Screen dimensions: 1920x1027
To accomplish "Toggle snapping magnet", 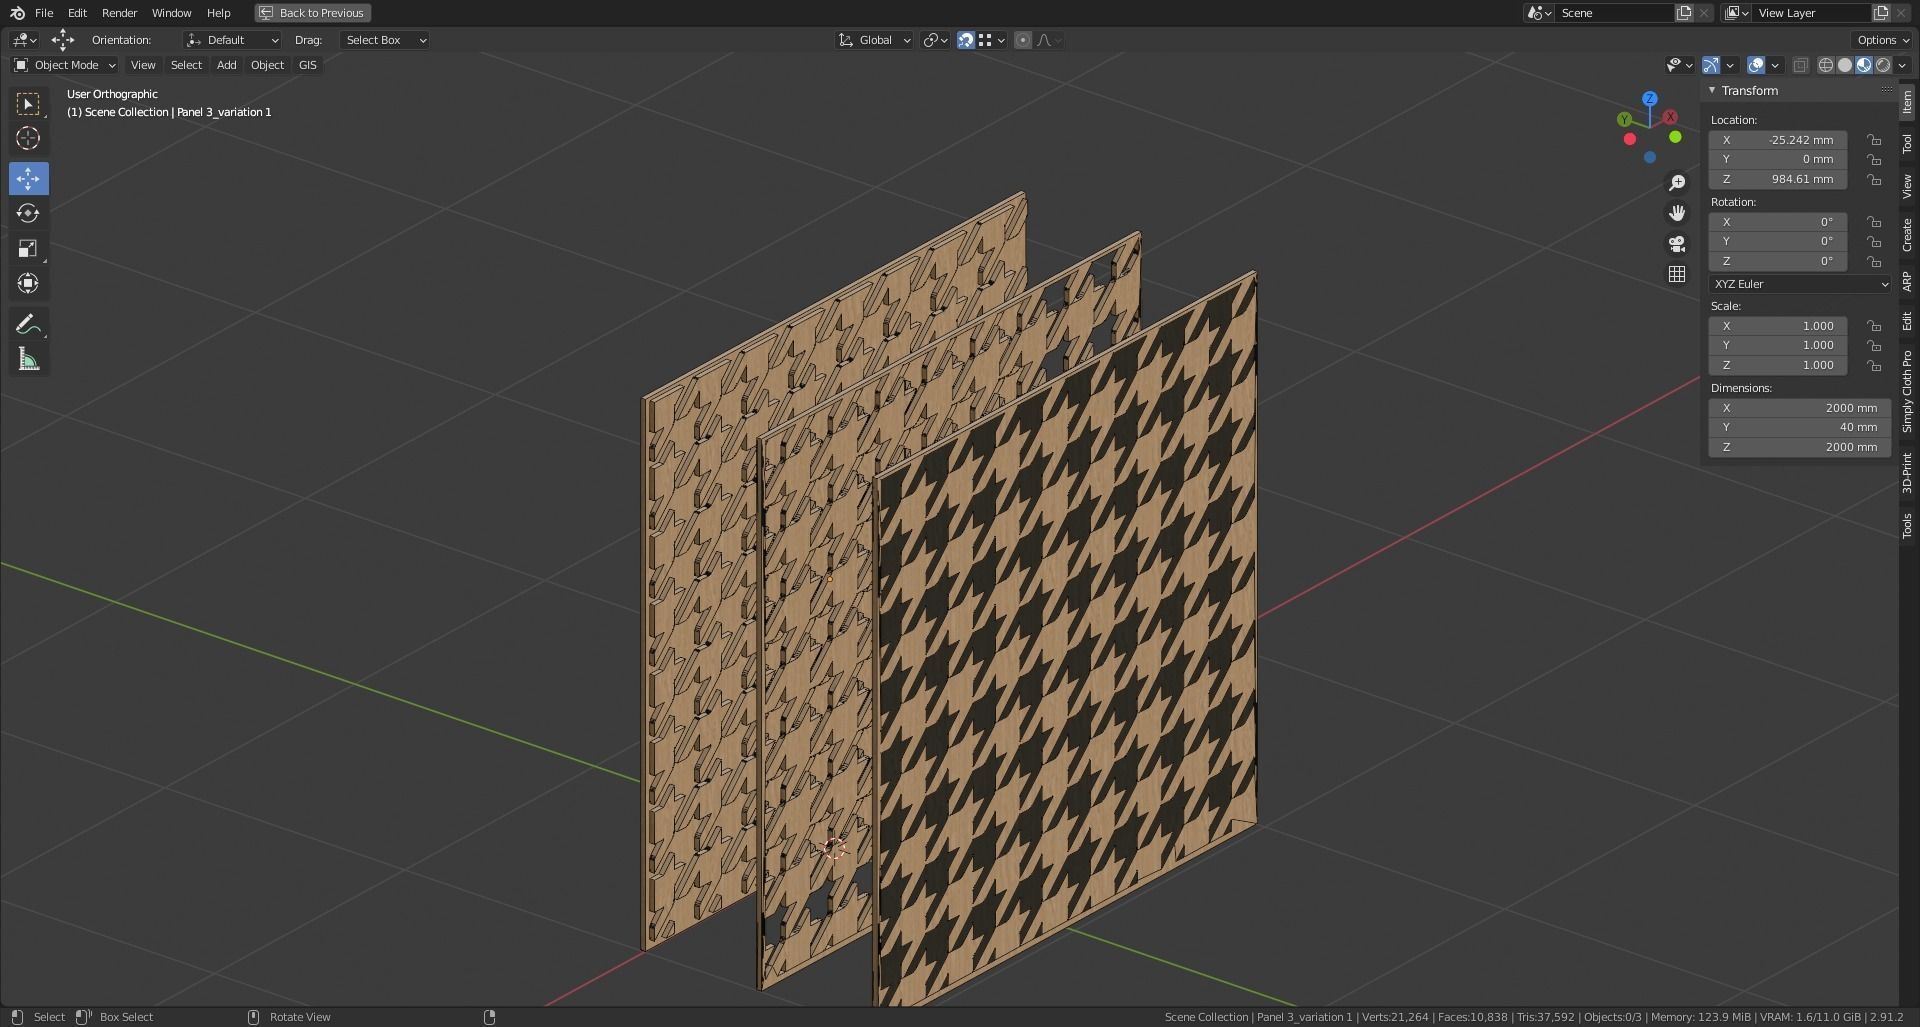I will point(965,40).
